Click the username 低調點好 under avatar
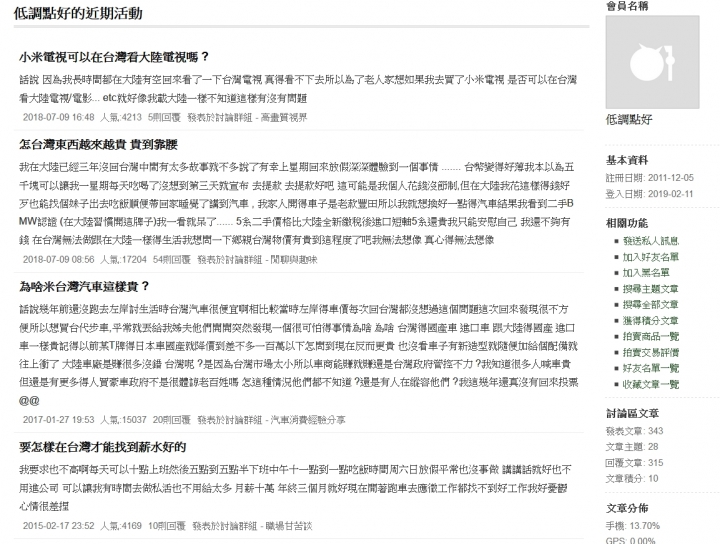720x544 pixels. 629,120
